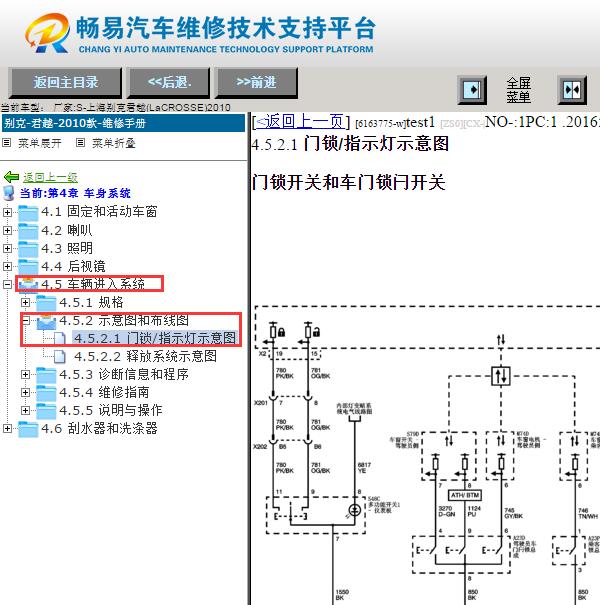This screenshot has width=600, height=605.
Task: Collapse the 4.5.2 示意图和布线图 node
Action: [25, 320]
